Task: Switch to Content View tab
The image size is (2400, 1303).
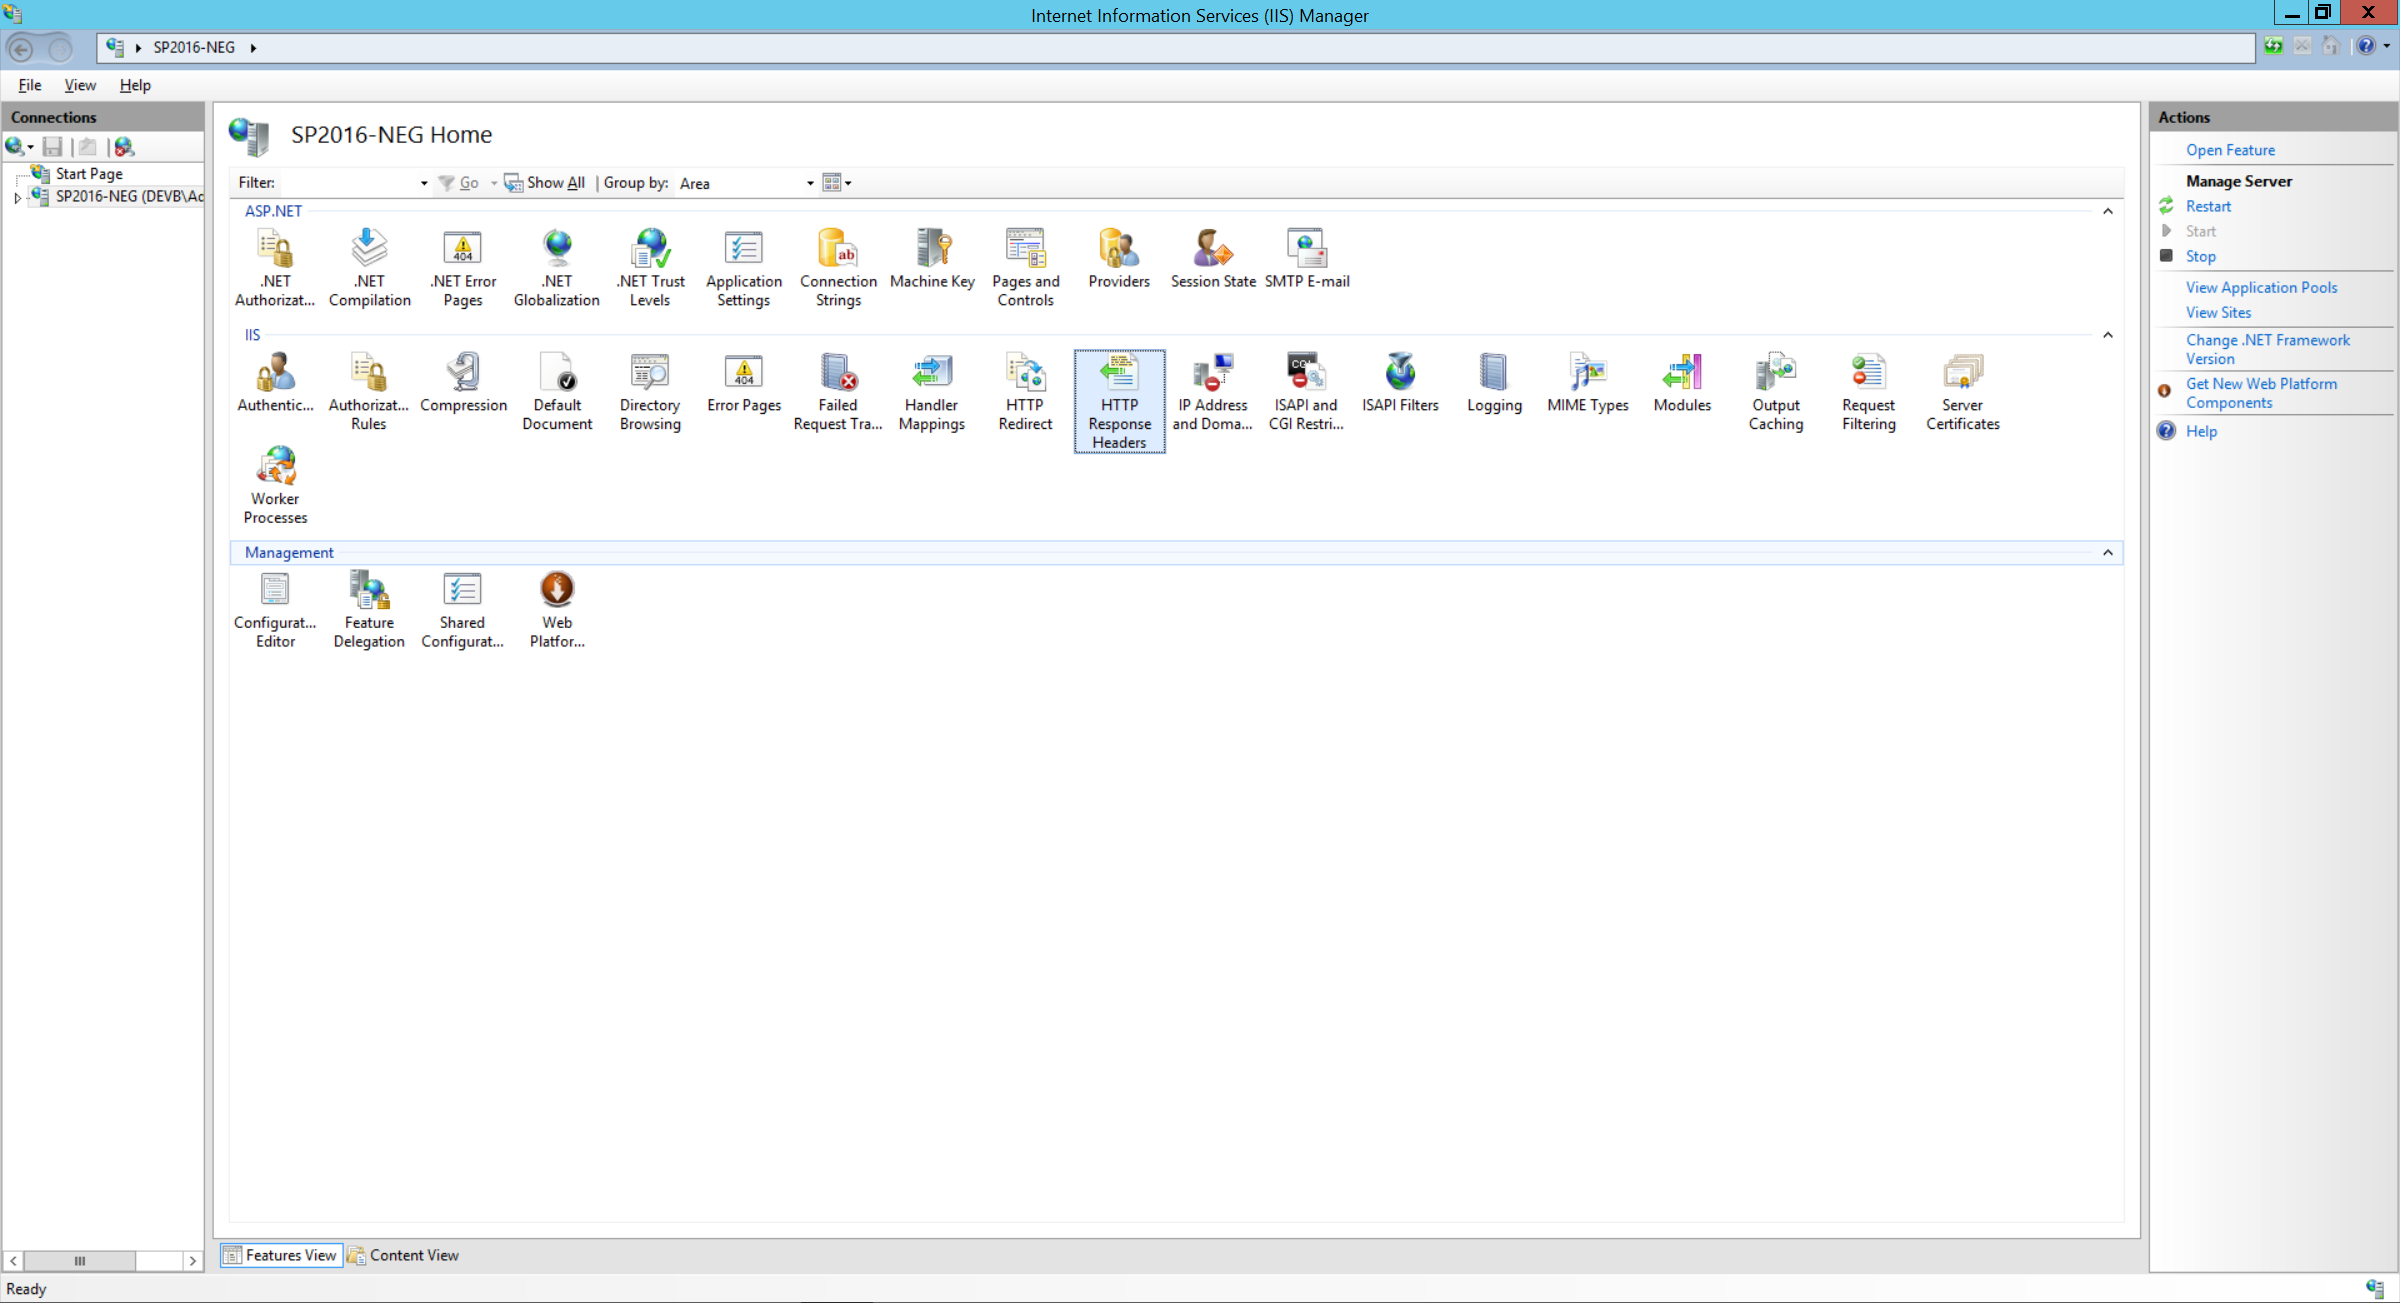Action: coord(404,1255)
